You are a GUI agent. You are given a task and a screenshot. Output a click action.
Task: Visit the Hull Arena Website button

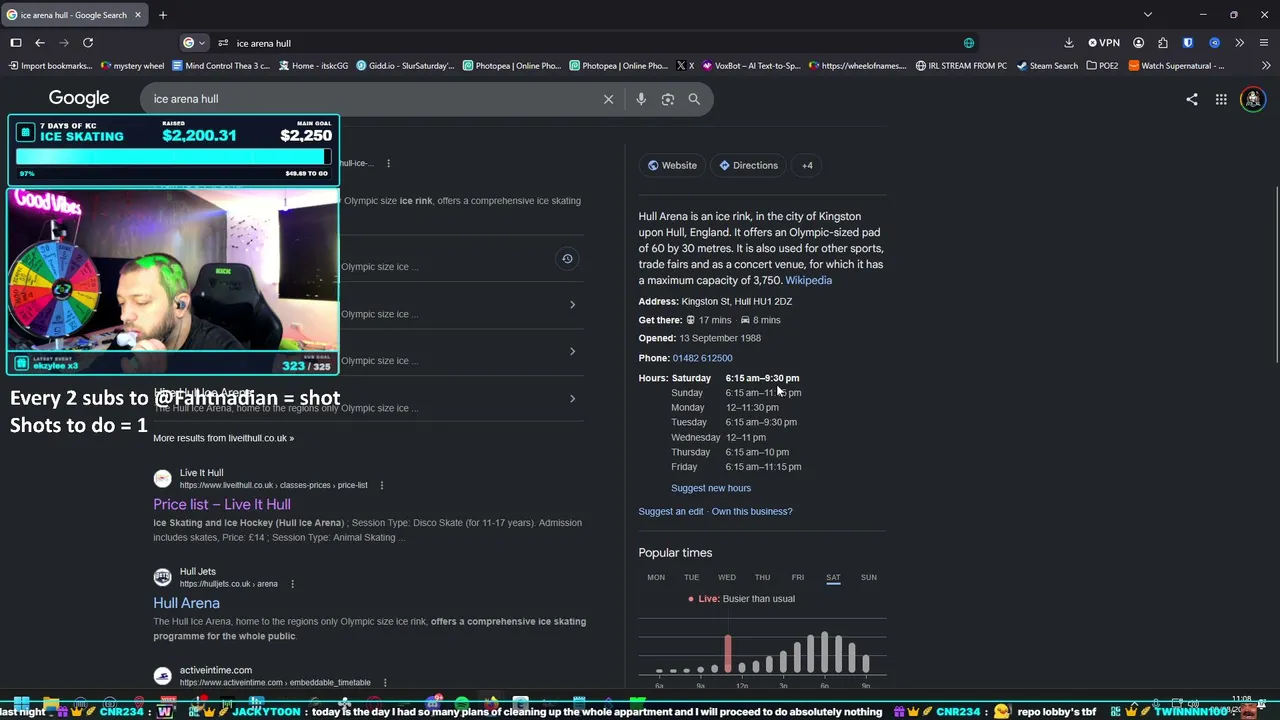click(x=672, y=165)
